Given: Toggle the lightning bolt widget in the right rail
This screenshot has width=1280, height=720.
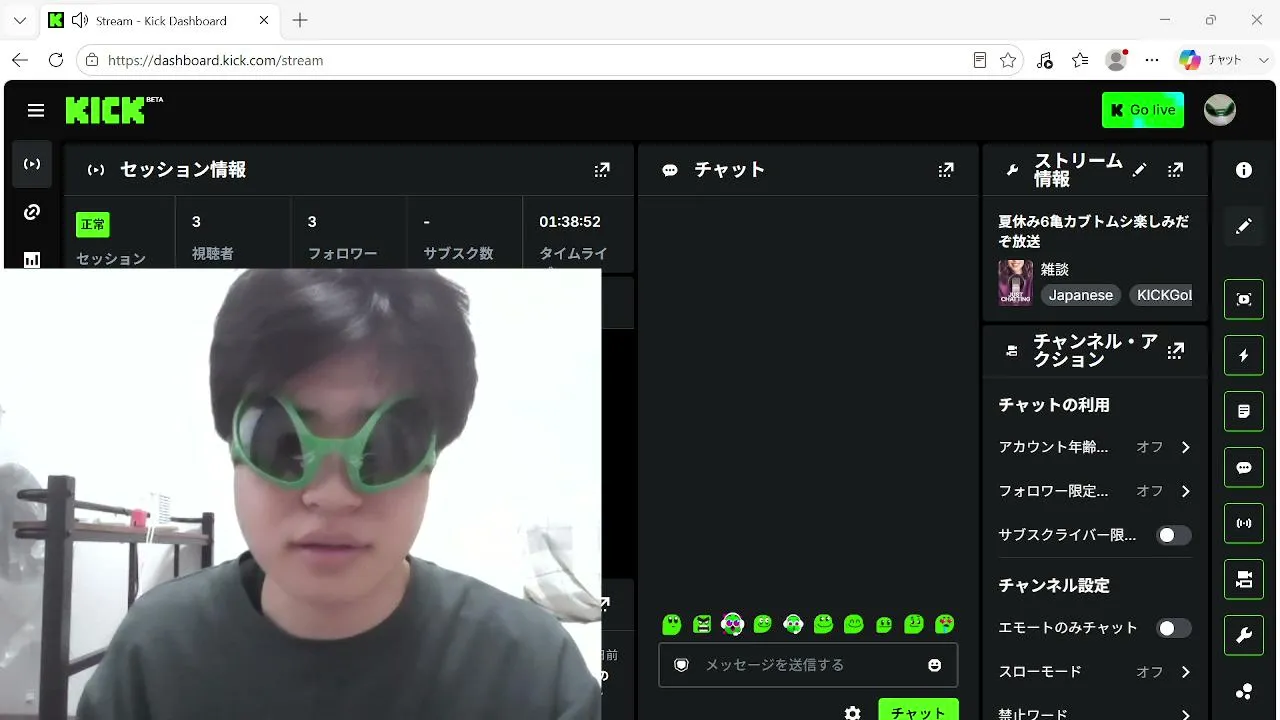Looking at the screenshot, I should [x=1244, y=355].
